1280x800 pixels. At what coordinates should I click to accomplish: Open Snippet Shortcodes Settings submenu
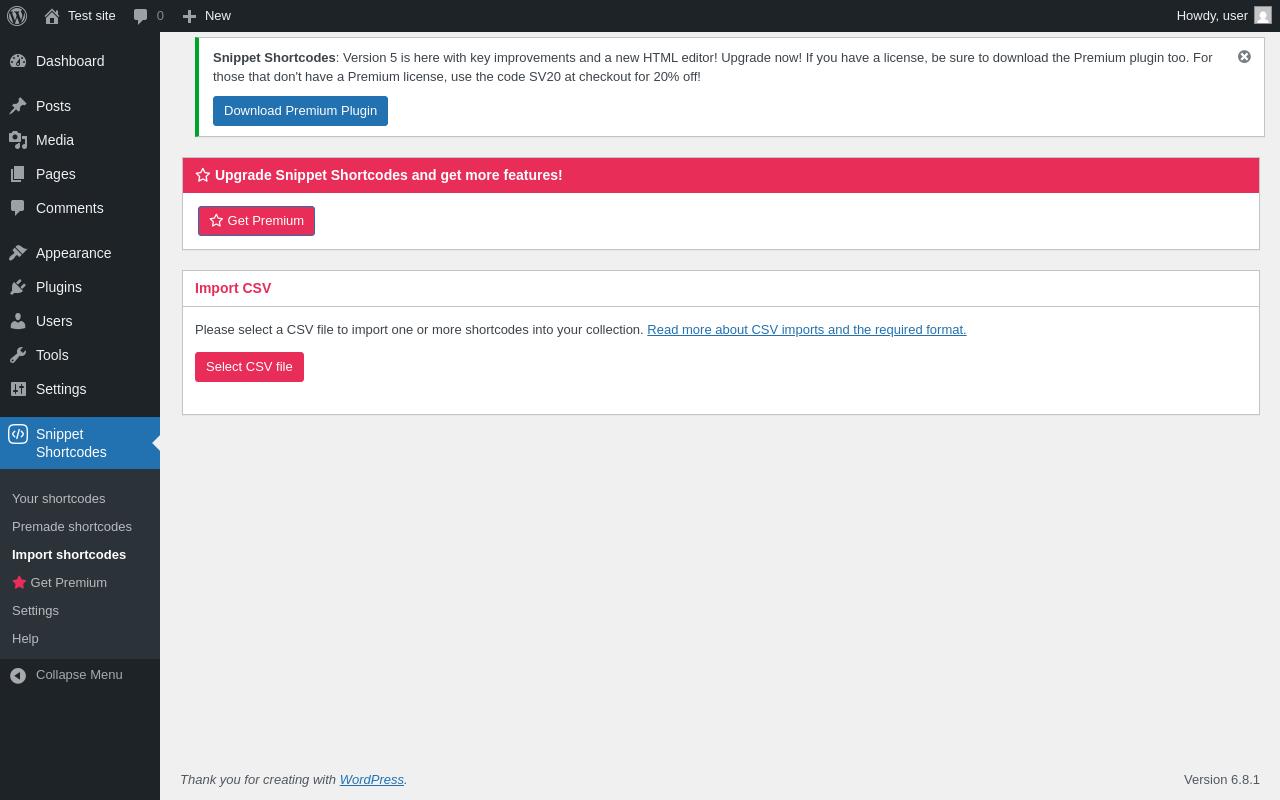pos(35,610)
